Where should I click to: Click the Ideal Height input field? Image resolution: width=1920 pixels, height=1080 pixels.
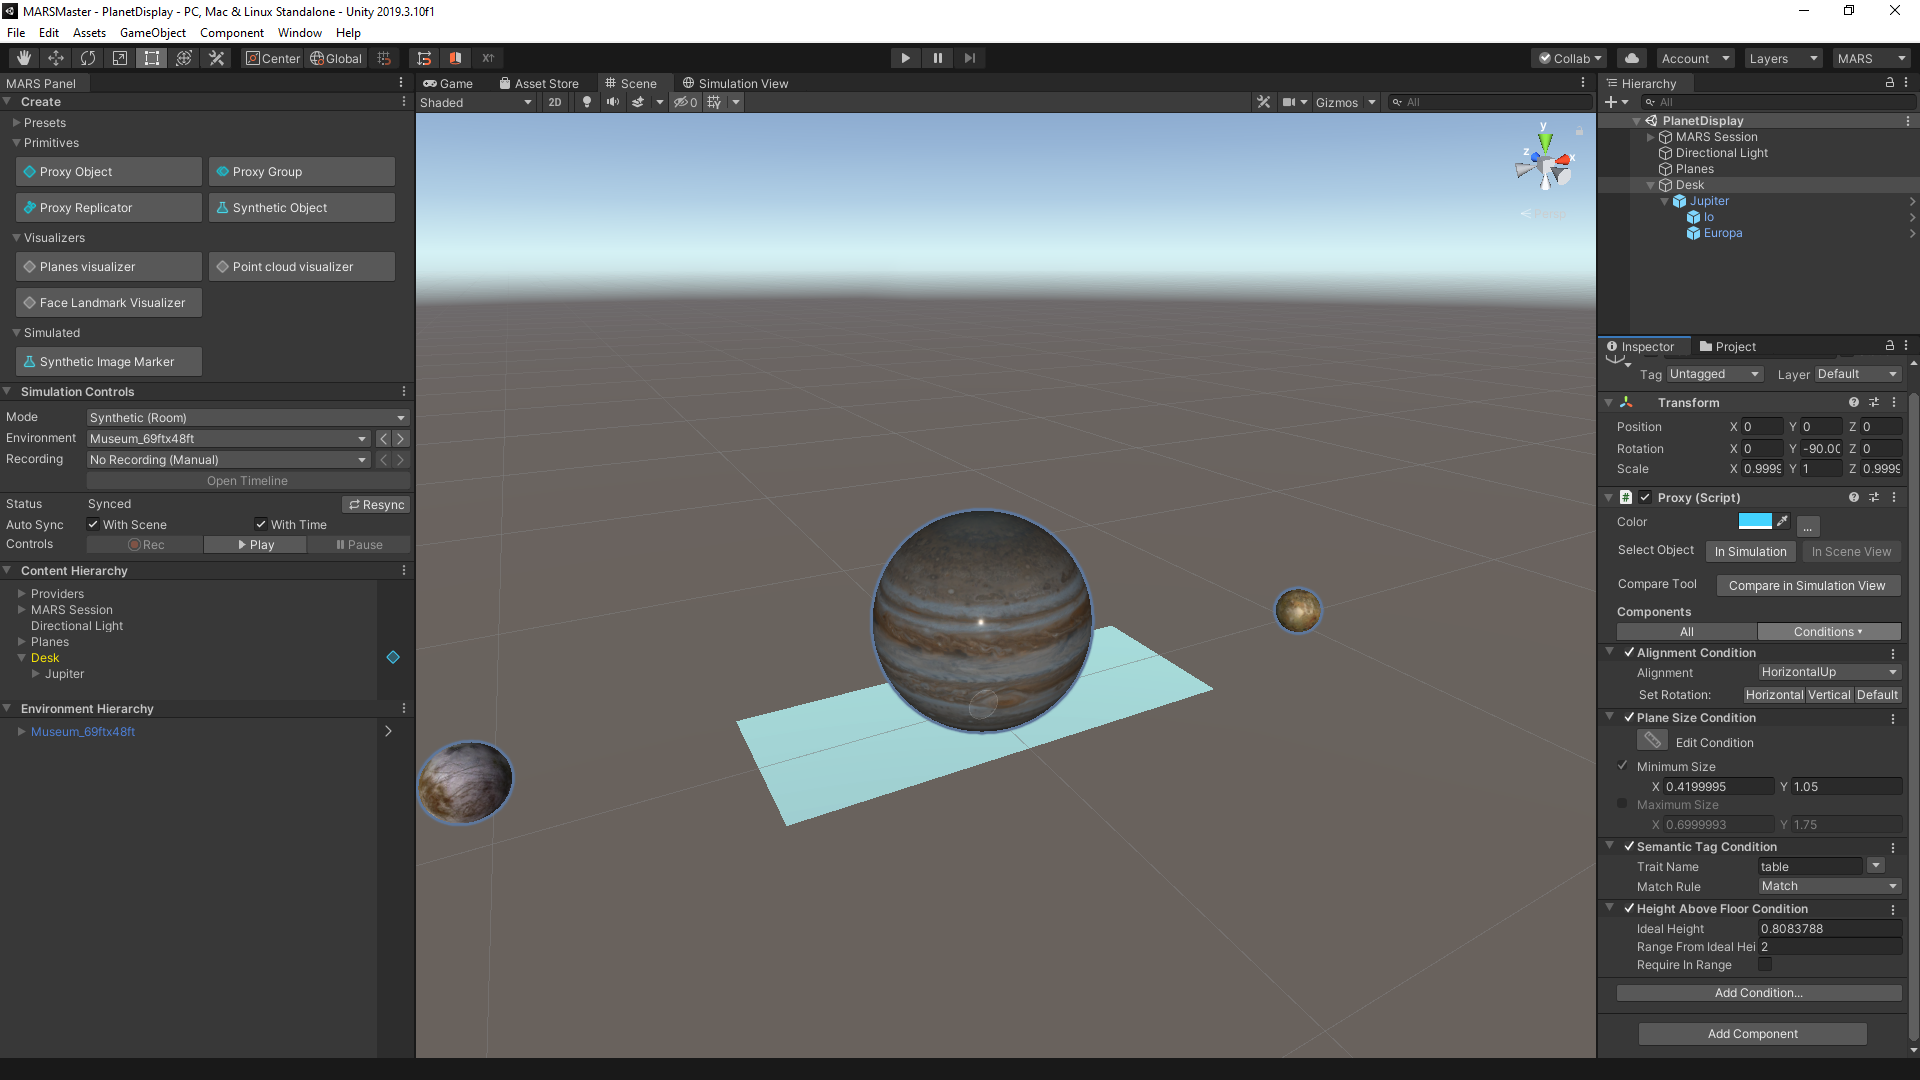tap(1830, 928)
